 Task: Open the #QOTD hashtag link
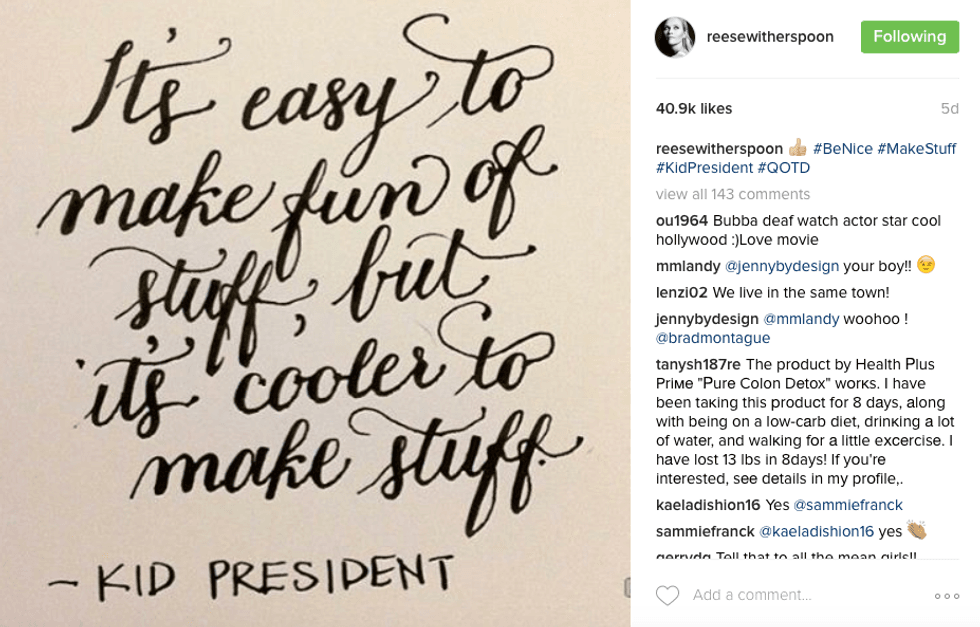[783, 168]
